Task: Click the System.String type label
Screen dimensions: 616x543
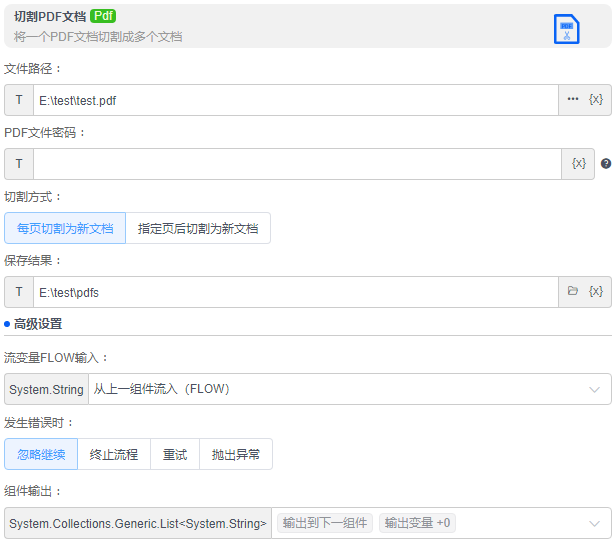Action: point(46,389)
